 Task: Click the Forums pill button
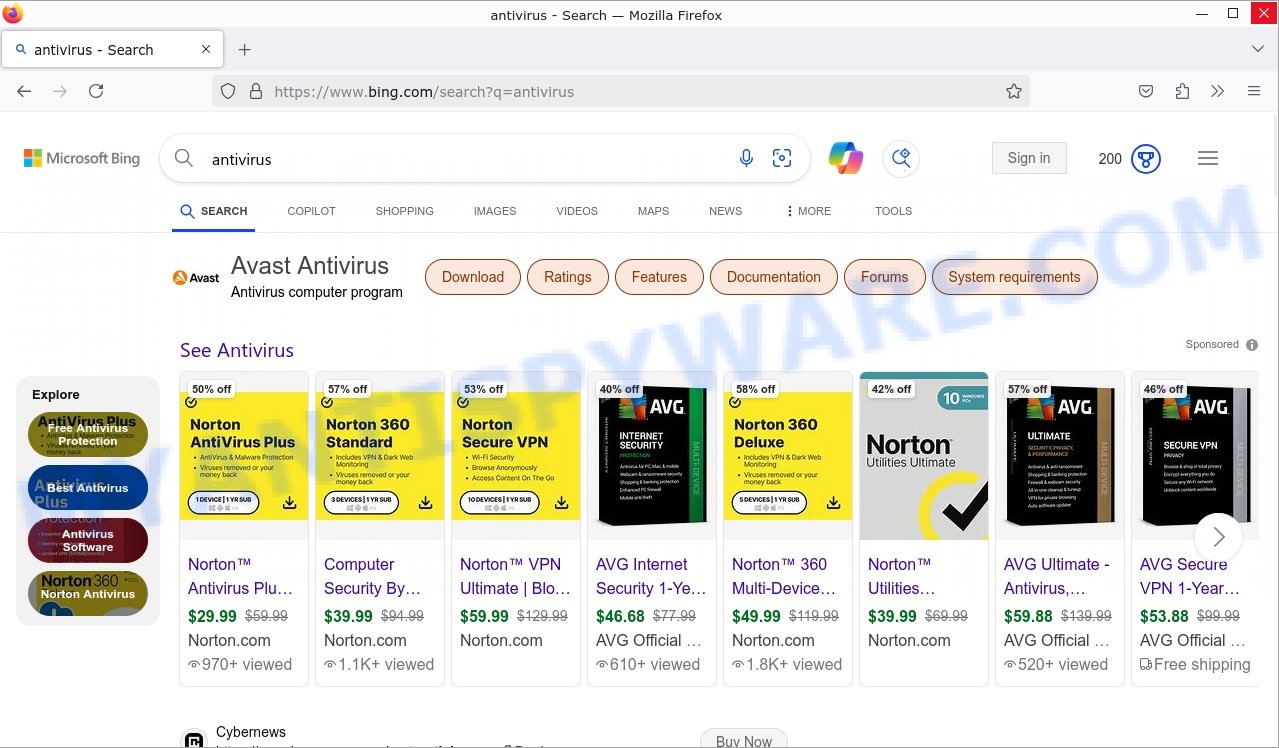(x=885, y=277)
